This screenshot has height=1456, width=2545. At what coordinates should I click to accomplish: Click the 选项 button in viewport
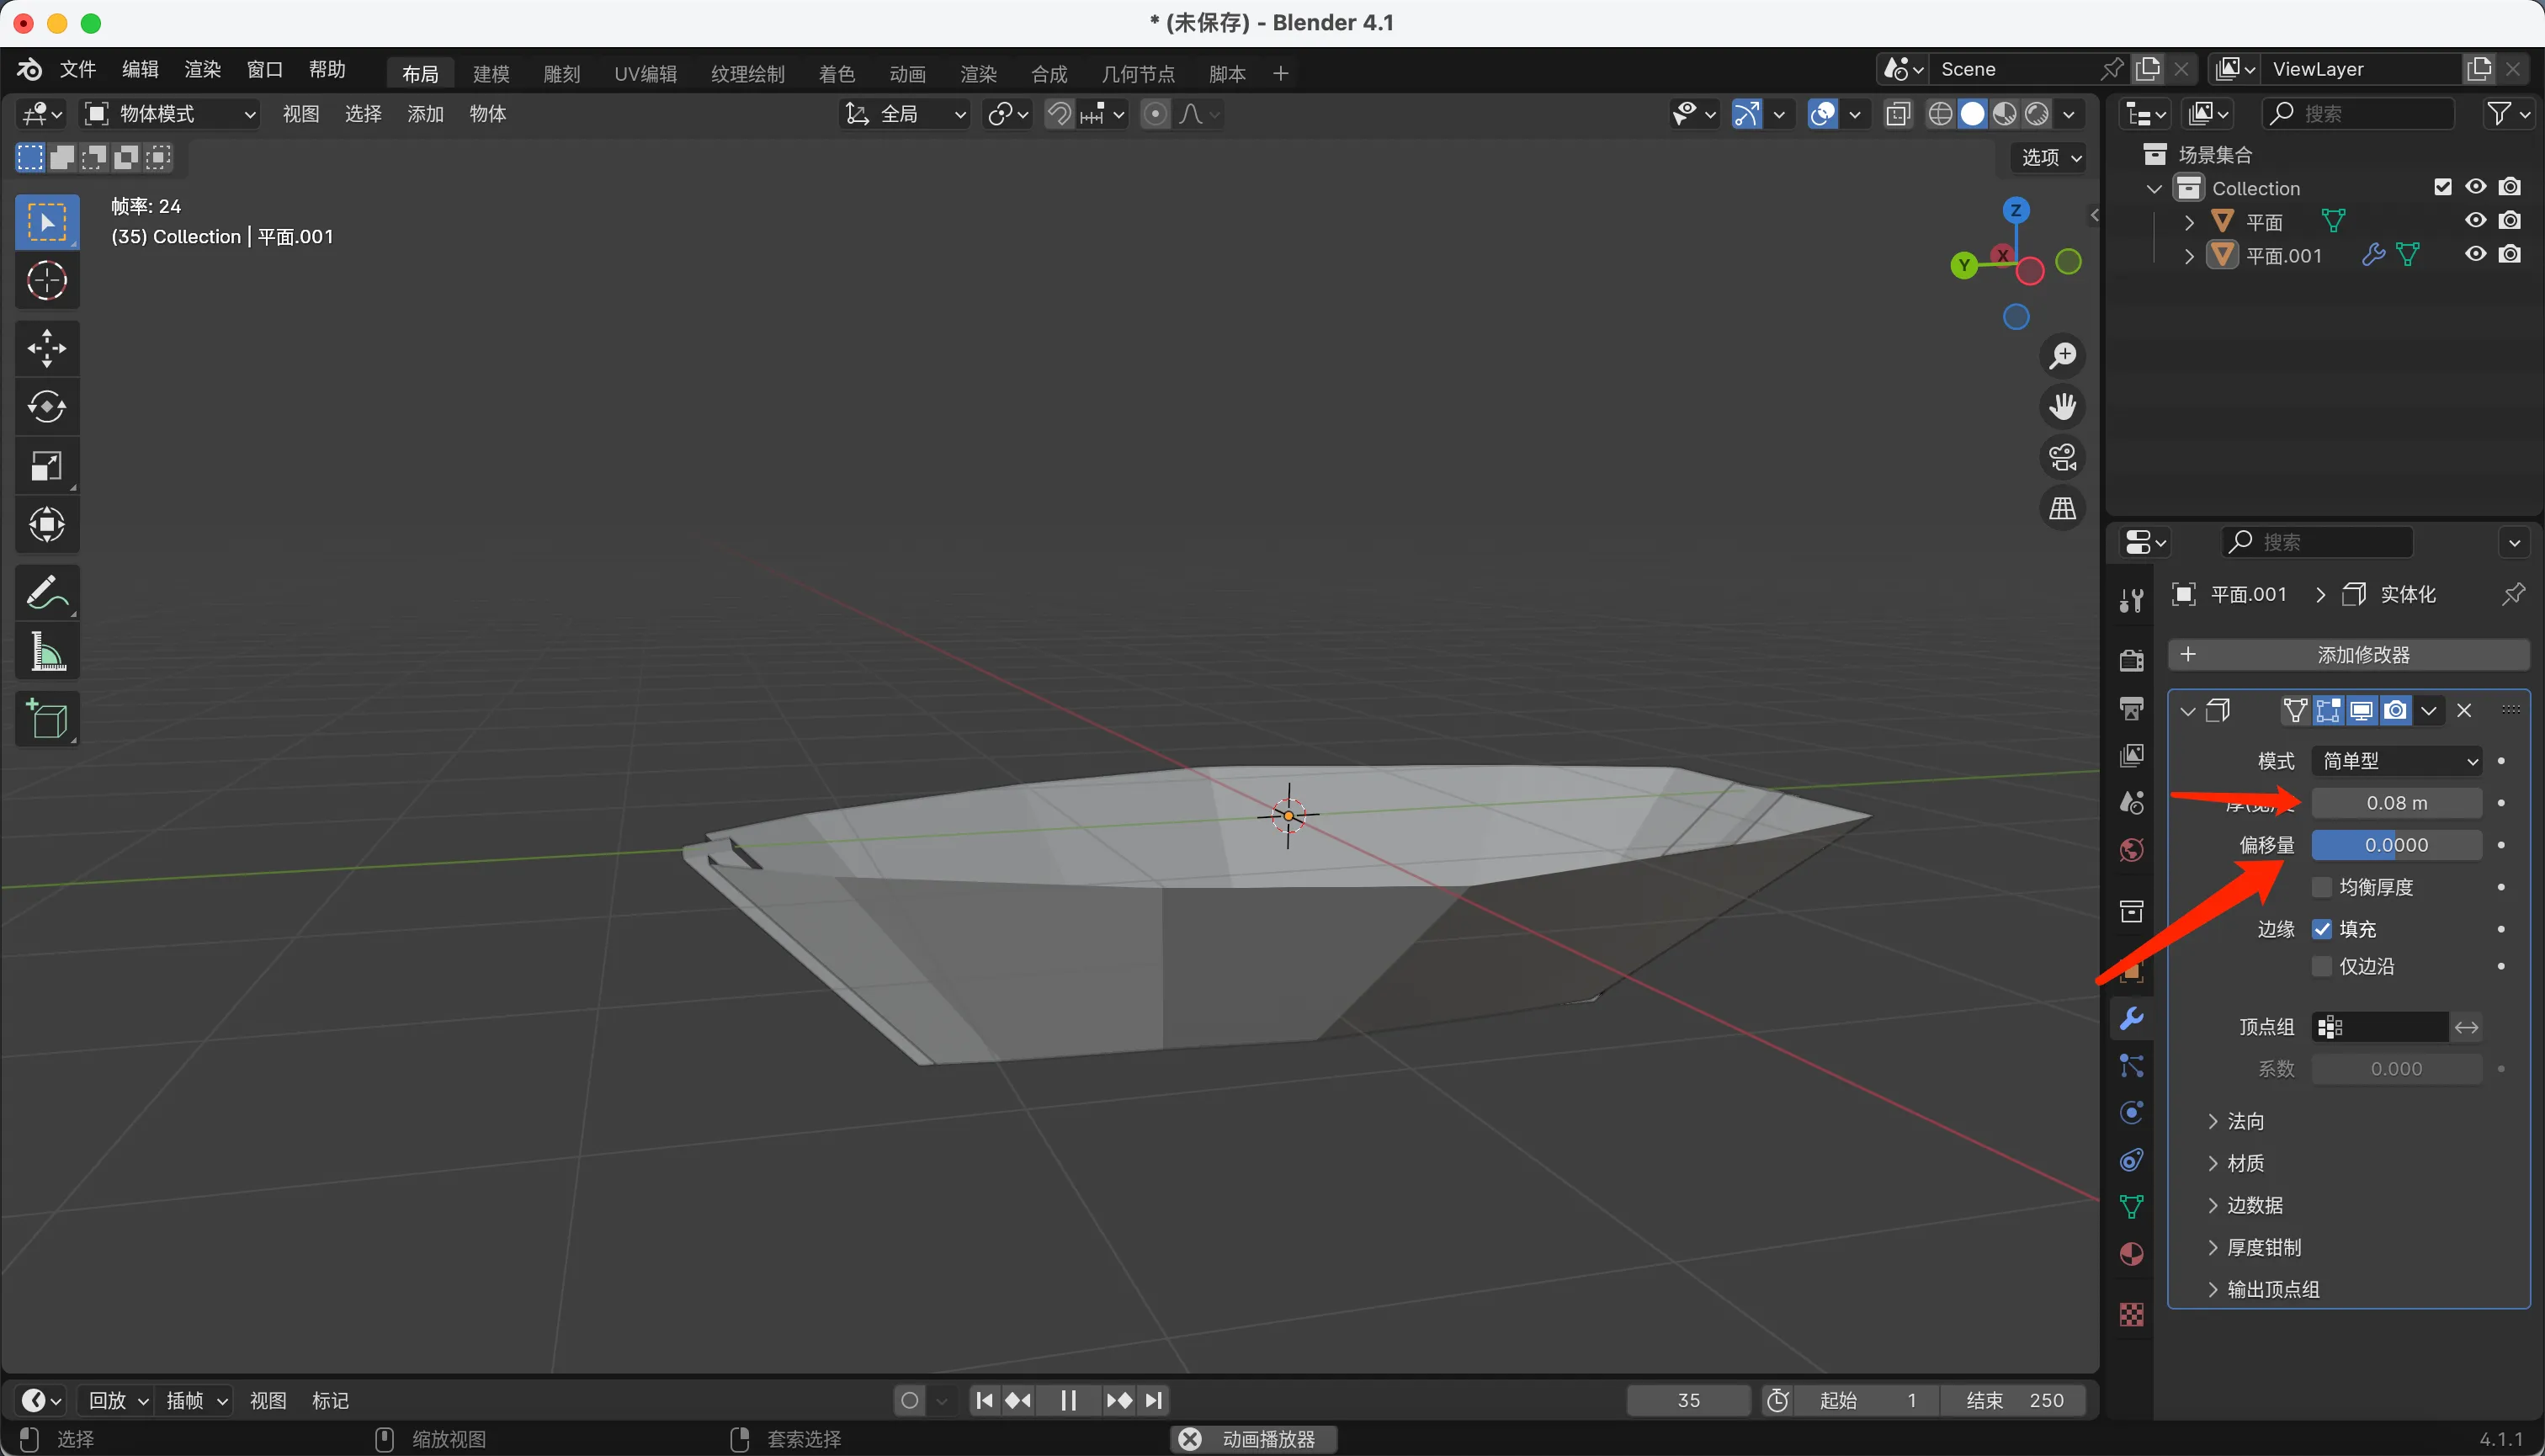pos(2050,157)
